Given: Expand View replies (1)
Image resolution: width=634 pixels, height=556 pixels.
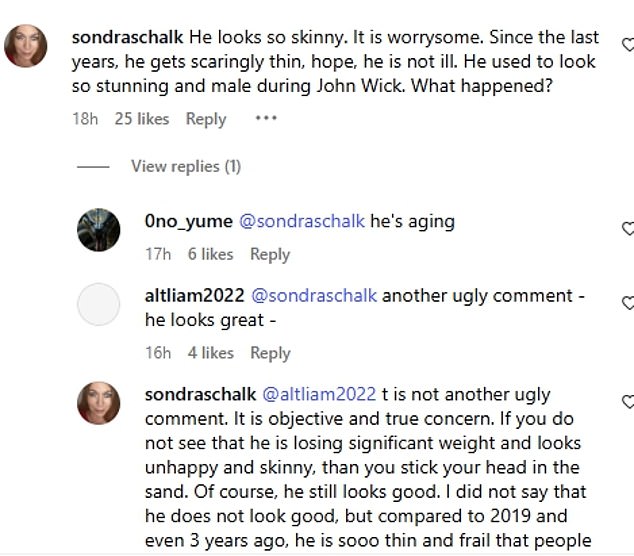Looking at the screenshot, I should (186, 166).
